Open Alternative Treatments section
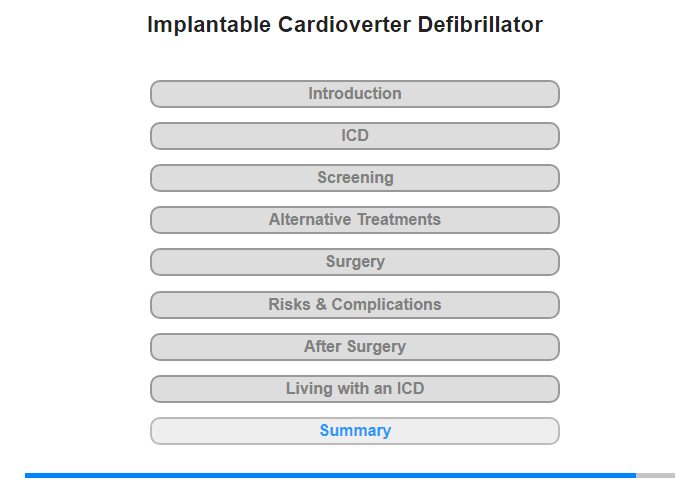This screenshot has width=700, height=480. [x=354, y=220]
